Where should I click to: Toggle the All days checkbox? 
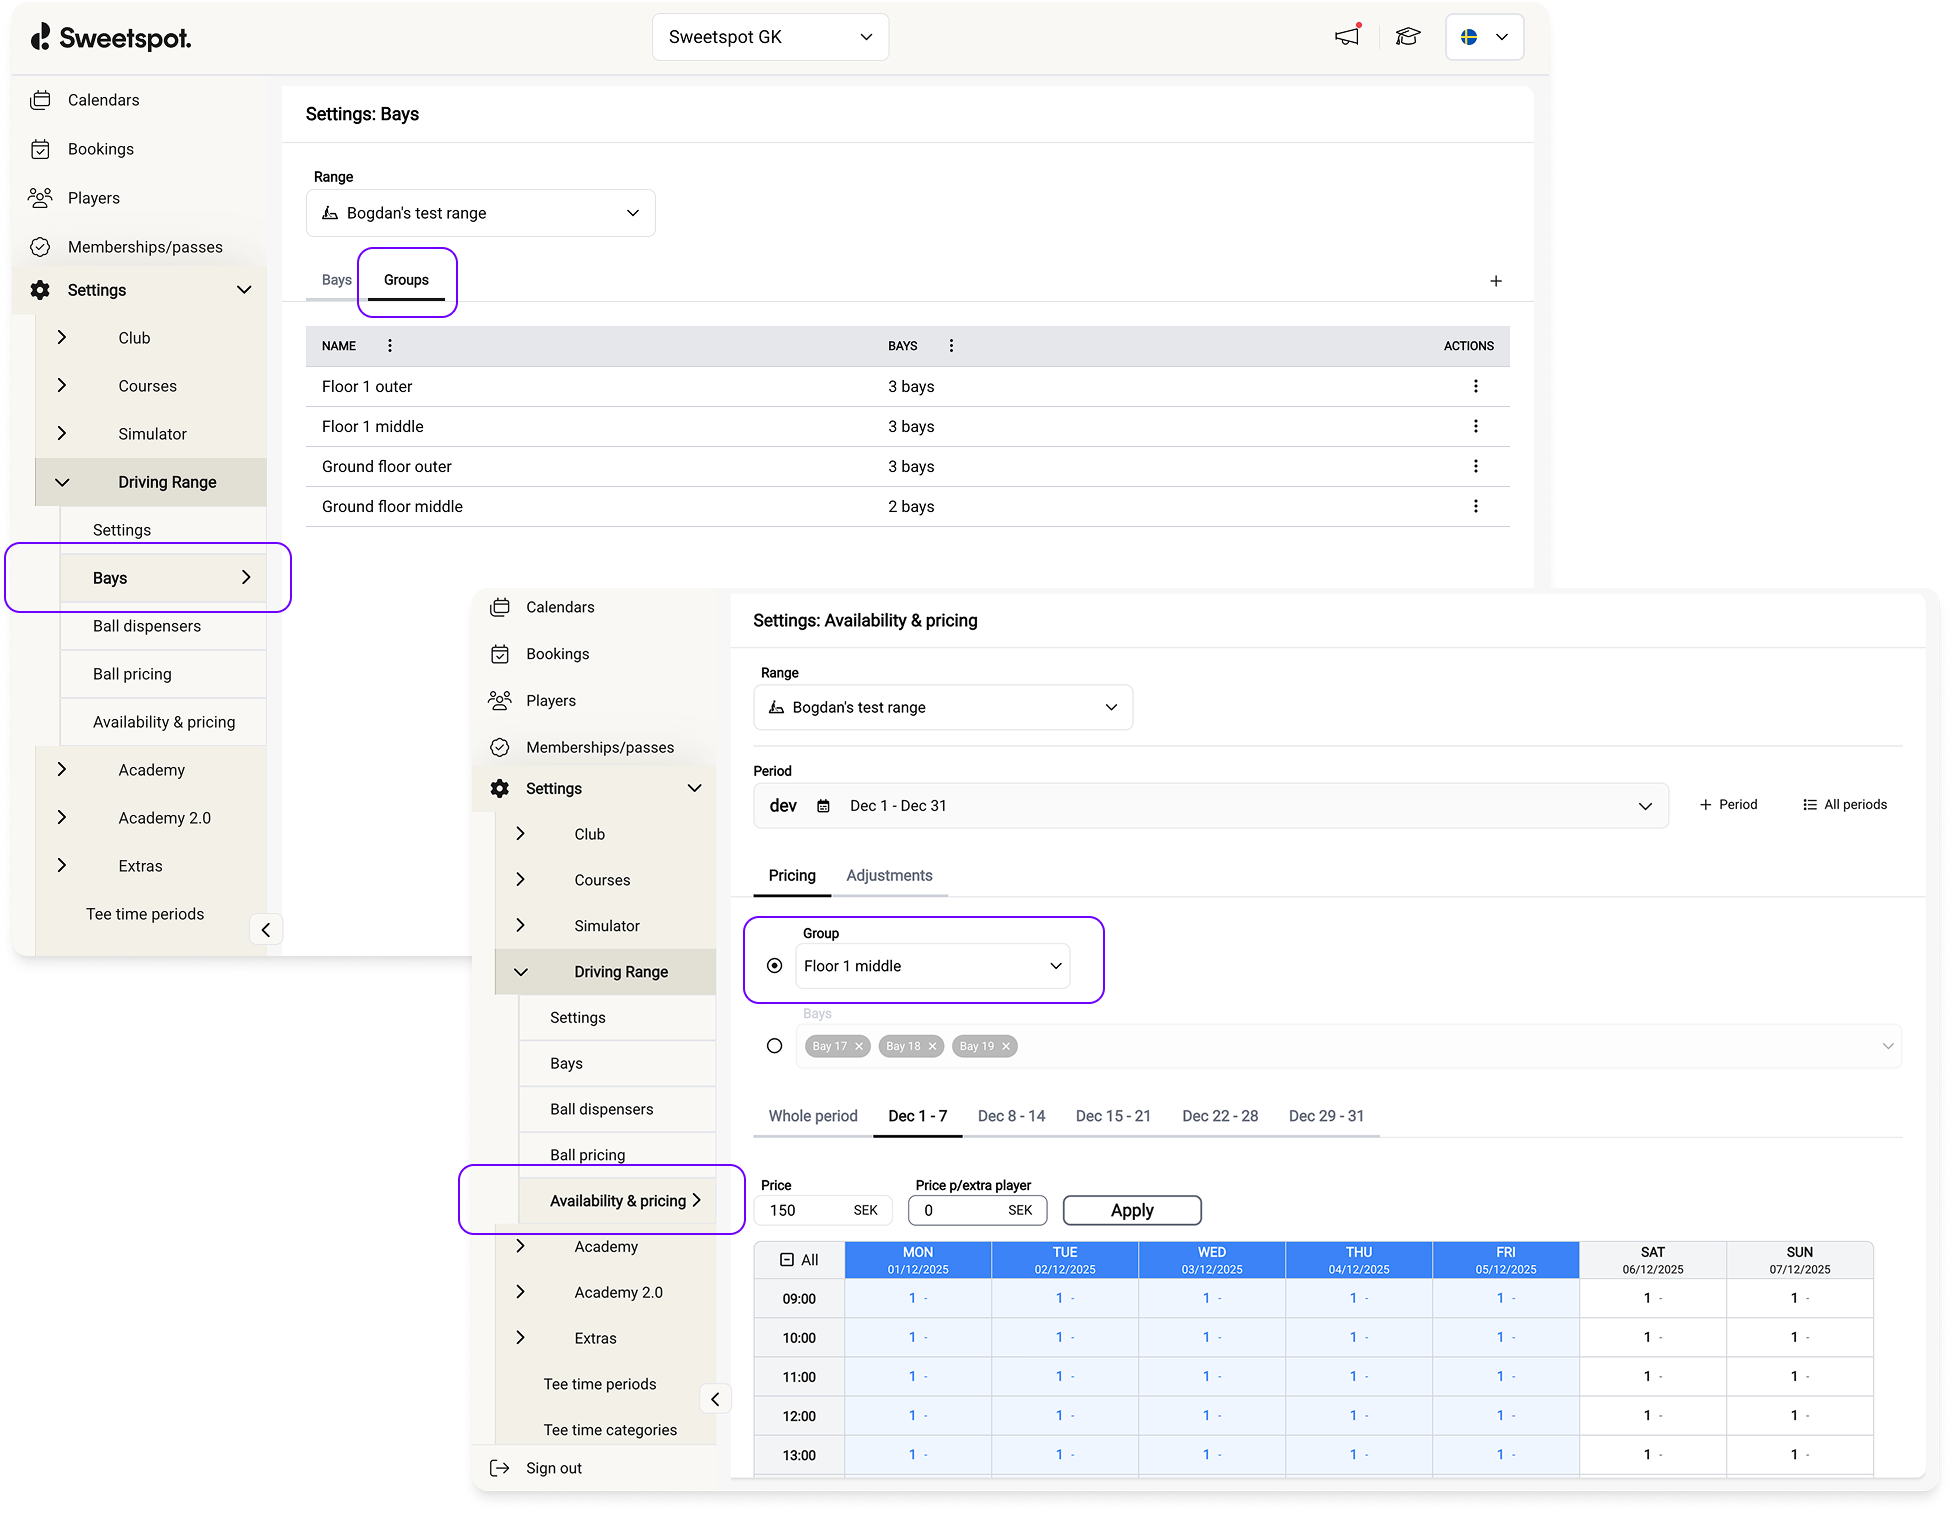click(x=787, y=1260)
